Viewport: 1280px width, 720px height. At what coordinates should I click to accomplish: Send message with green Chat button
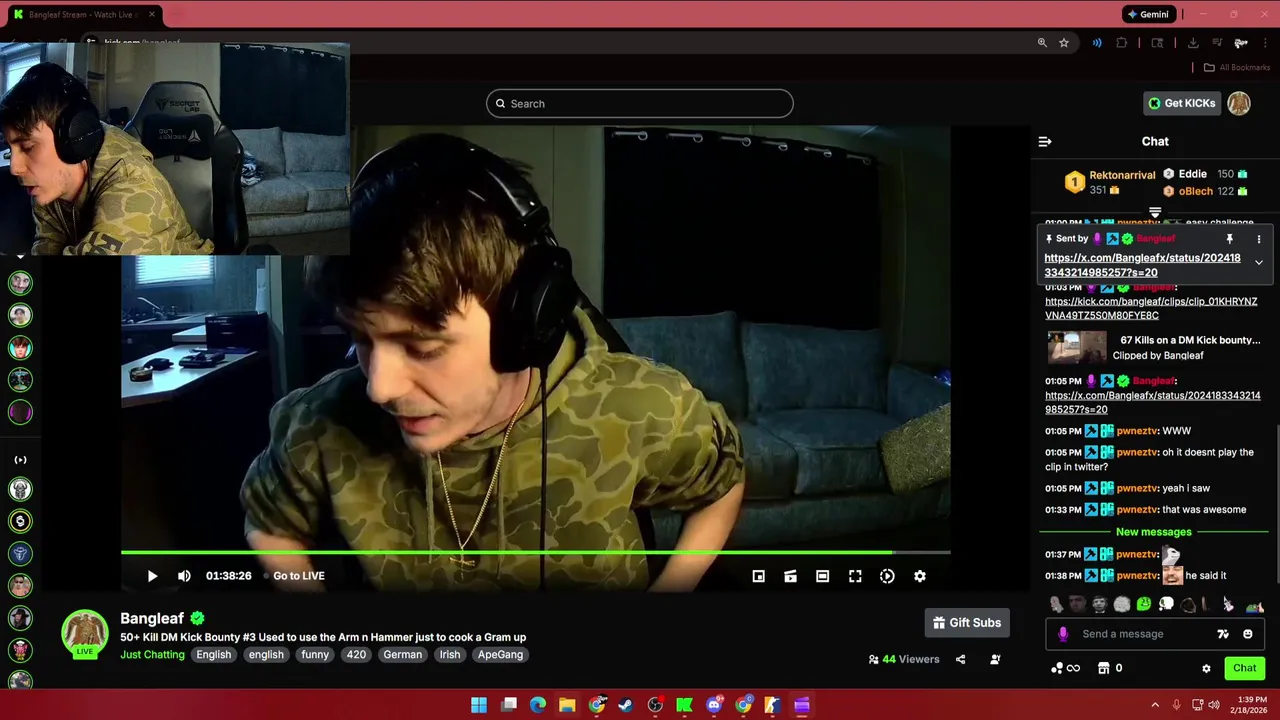click(x=1244, y=668)
